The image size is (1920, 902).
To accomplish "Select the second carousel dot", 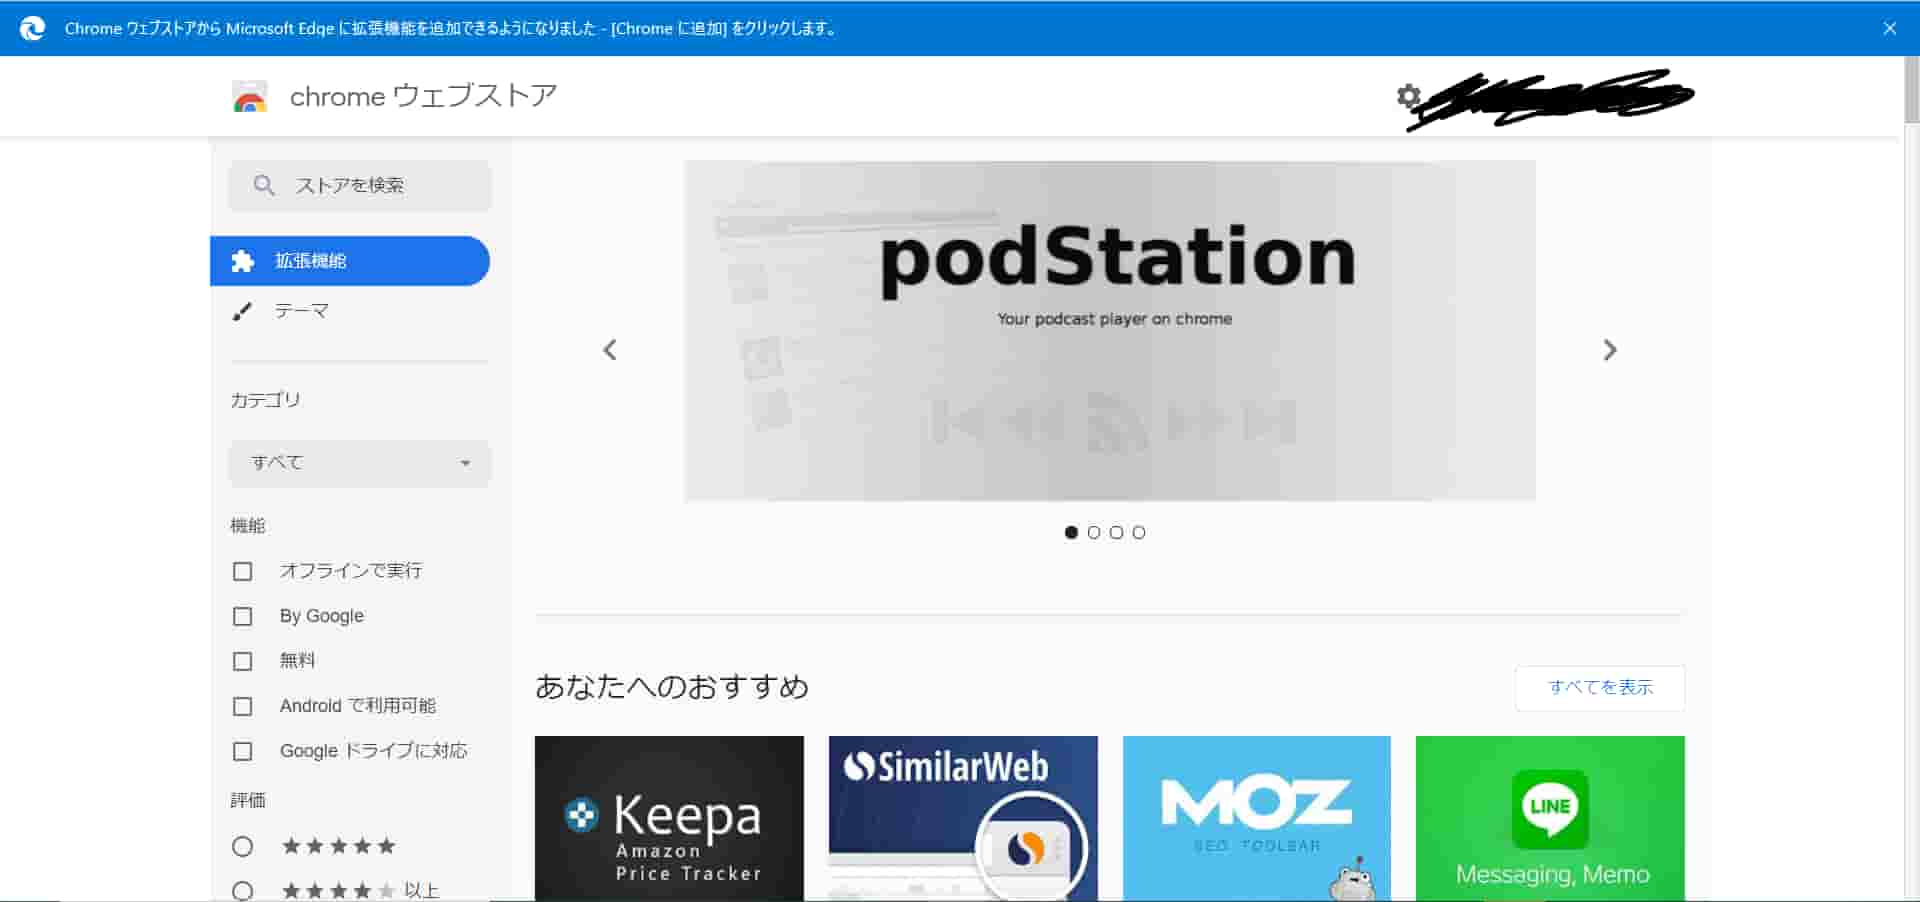I will (x=1094, y=532).
